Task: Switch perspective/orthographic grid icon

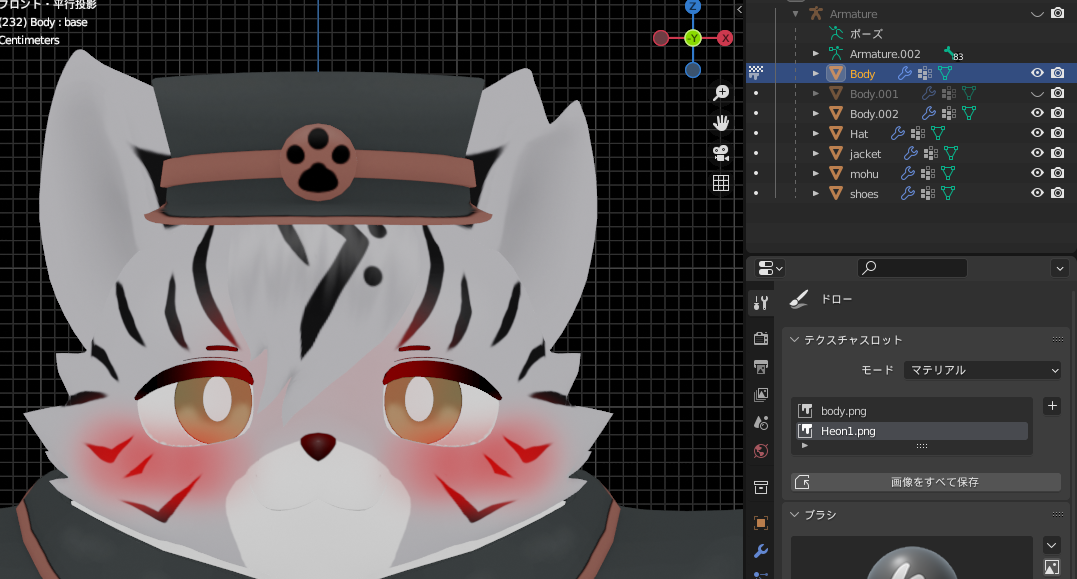Action: click(x=721, y=183)
